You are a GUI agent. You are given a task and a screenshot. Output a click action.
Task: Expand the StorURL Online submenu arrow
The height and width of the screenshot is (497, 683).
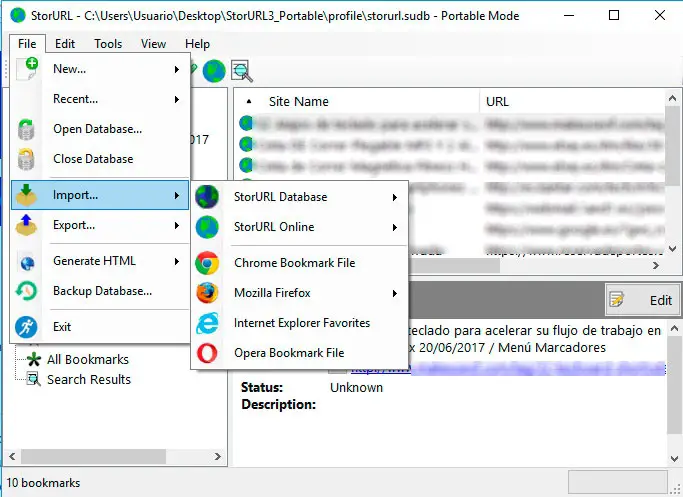[395, 227]
